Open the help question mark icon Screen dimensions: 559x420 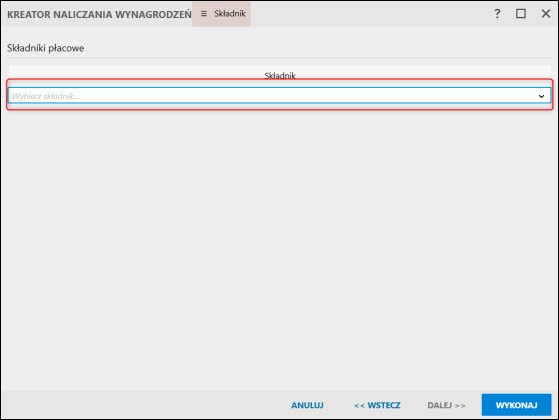[497, 14]
